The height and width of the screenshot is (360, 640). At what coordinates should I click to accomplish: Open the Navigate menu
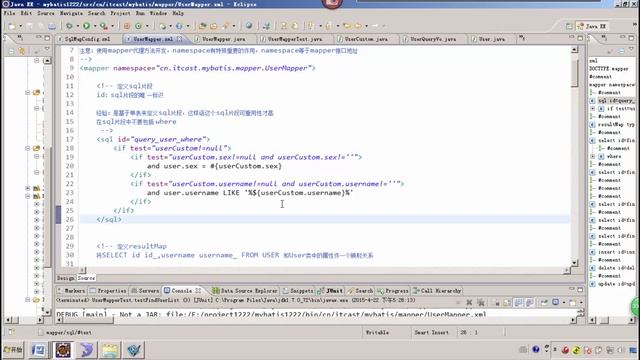click(x=71, y=13)
